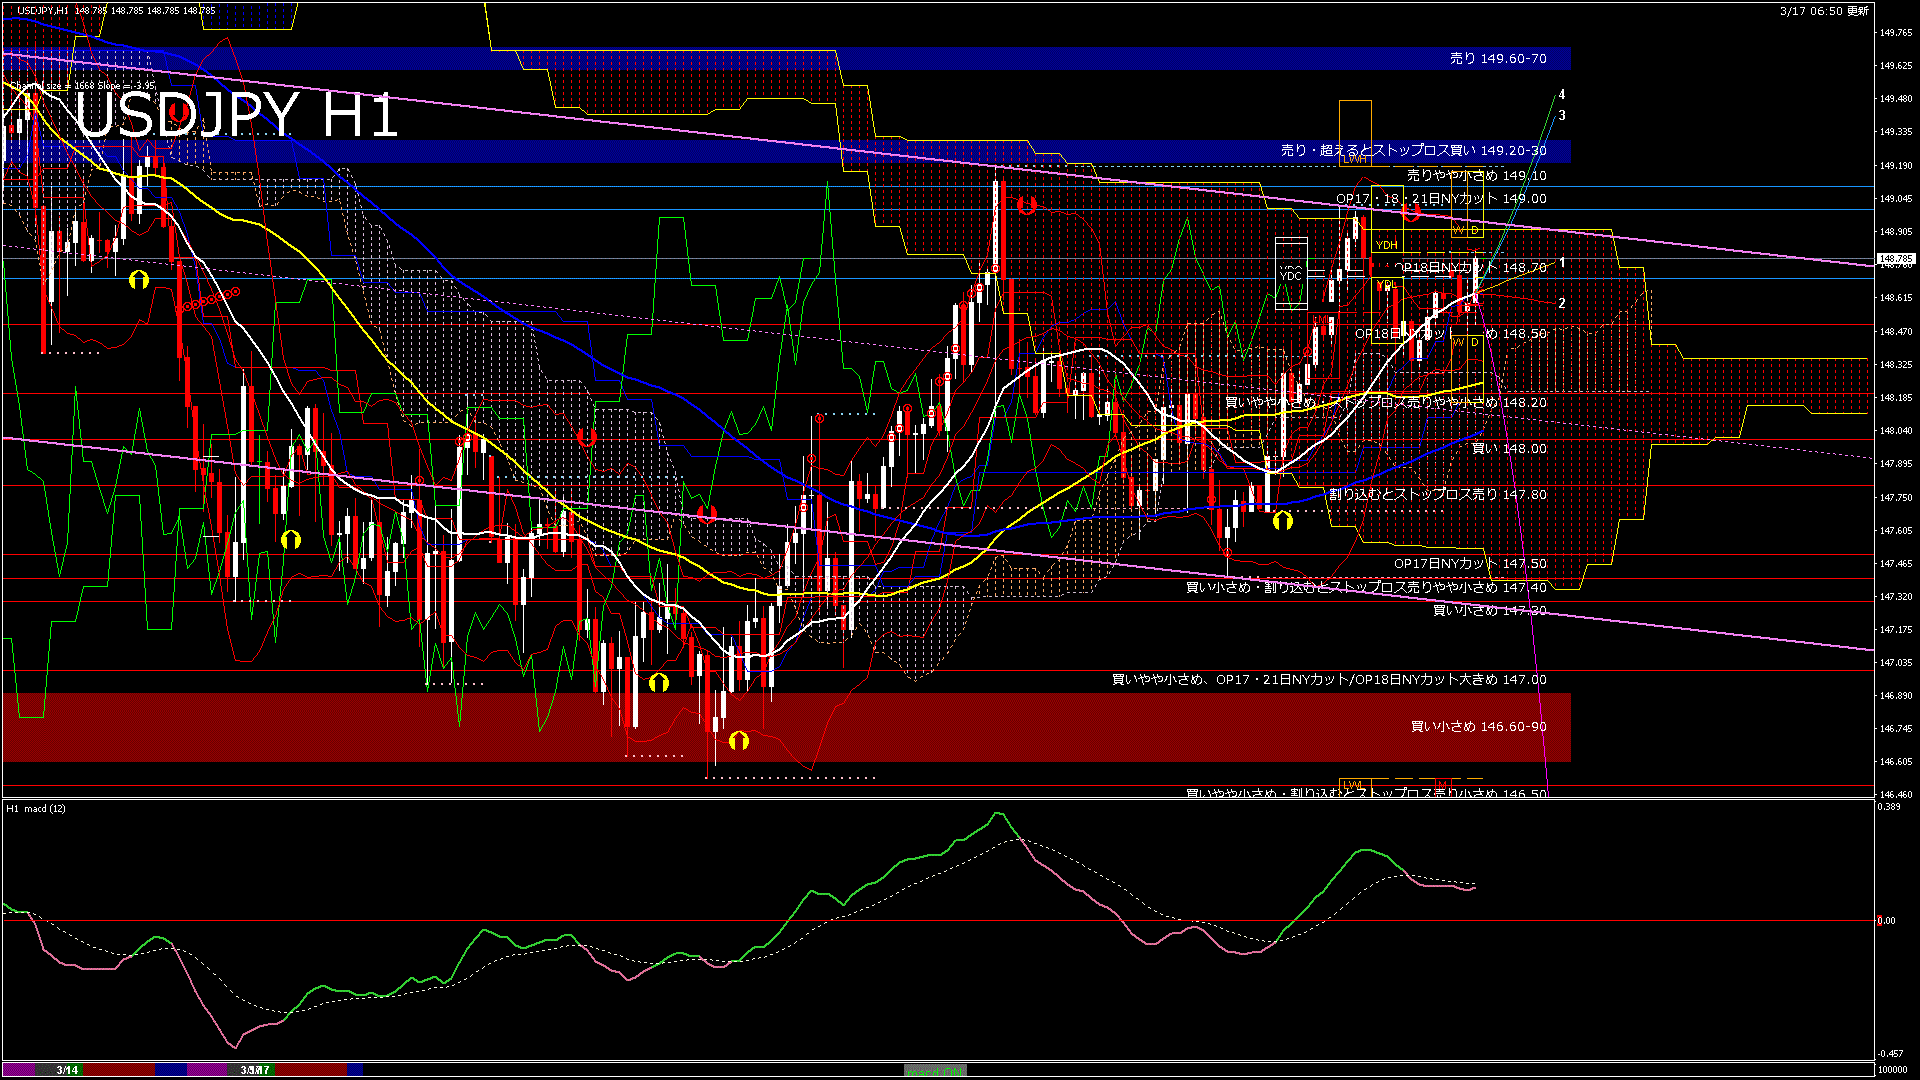Click the current price tag 148.785 on axis
Image resolution: width=1920 pixels, height=1080 pixels.
click(x=1896, y=259)
